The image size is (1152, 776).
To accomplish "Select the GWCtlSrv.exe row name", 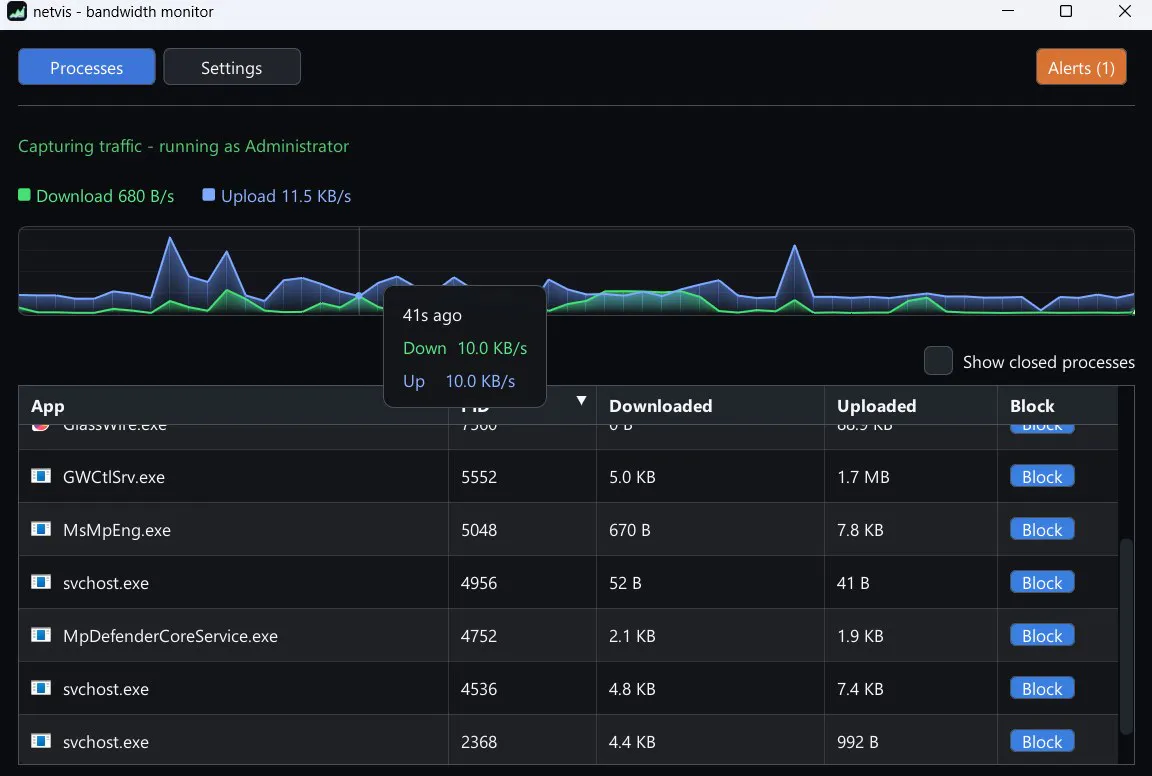I will pos(114,477).
